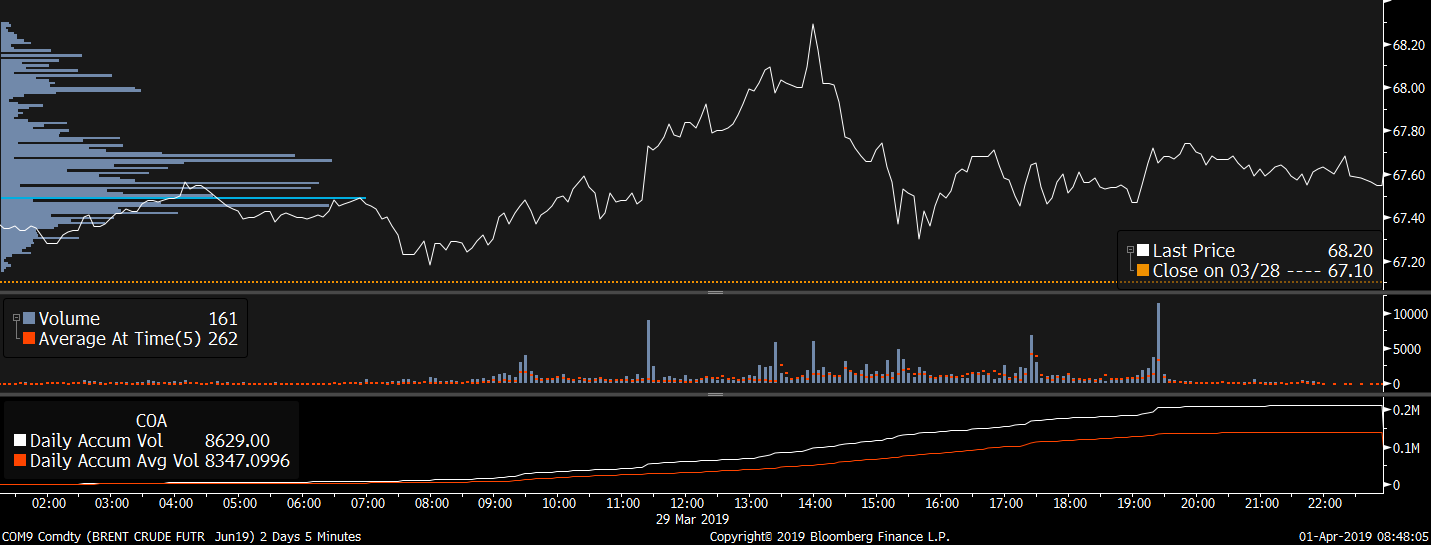Click the 67.40 price axis label

1408,218
